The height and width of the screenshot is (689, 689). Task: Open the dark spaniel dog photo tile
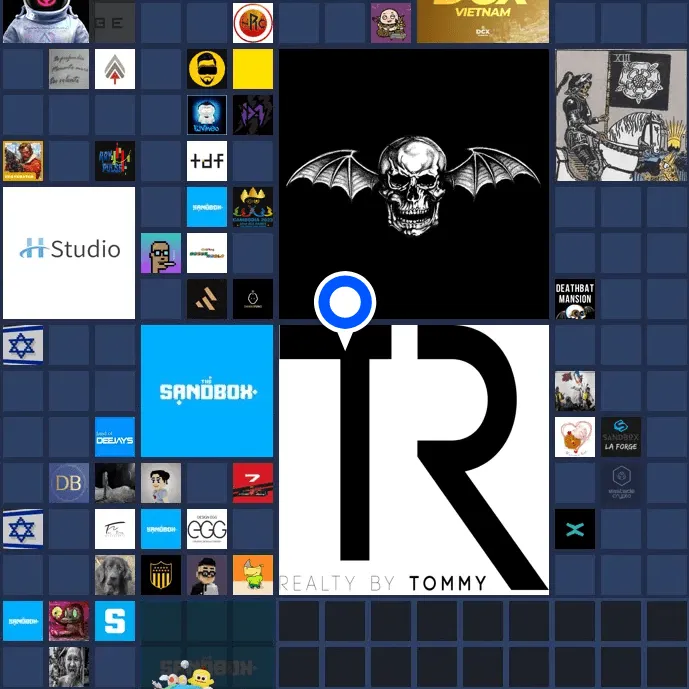(x=115, y=575)
